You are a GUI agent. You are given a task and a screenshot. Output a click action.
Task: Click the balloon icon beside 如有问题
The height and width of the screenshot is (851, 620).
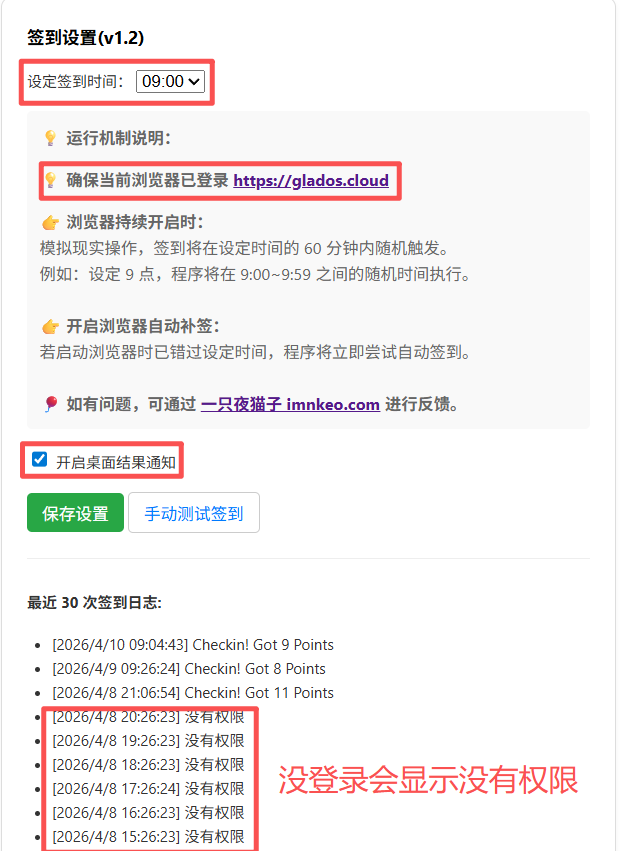click(x=51, y=404)
